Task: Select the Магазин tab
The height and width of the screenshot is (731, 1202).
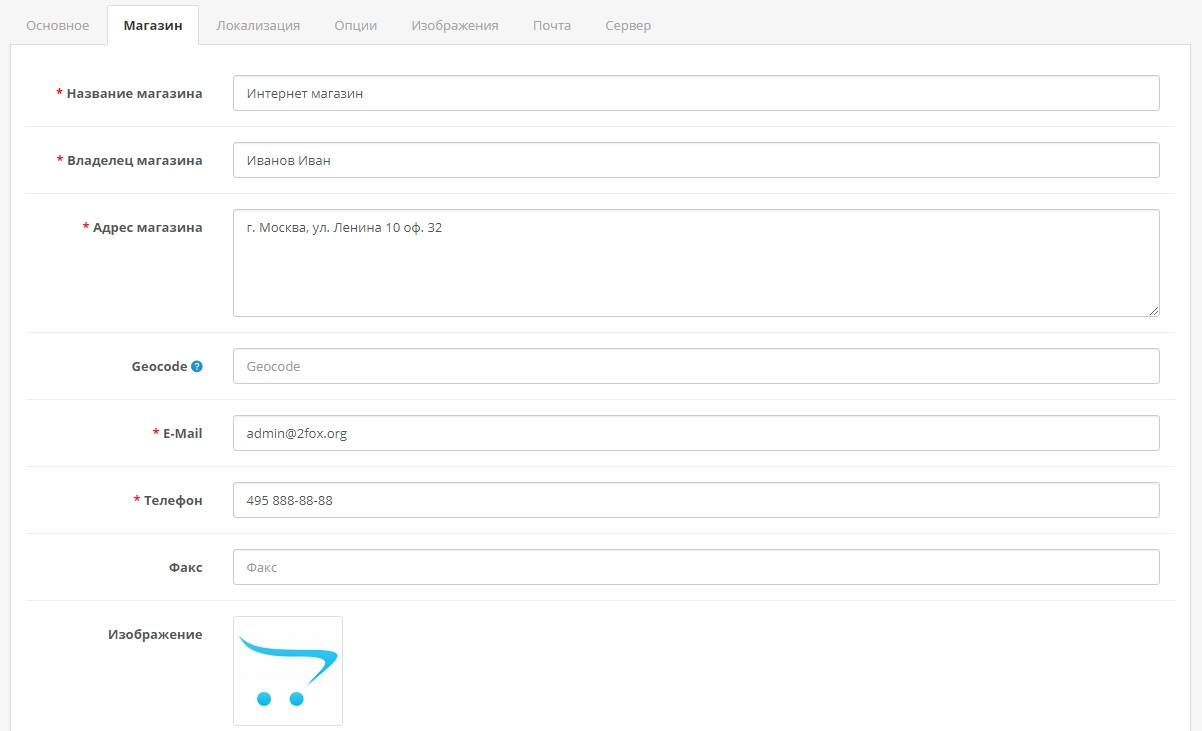Action: 153,25
